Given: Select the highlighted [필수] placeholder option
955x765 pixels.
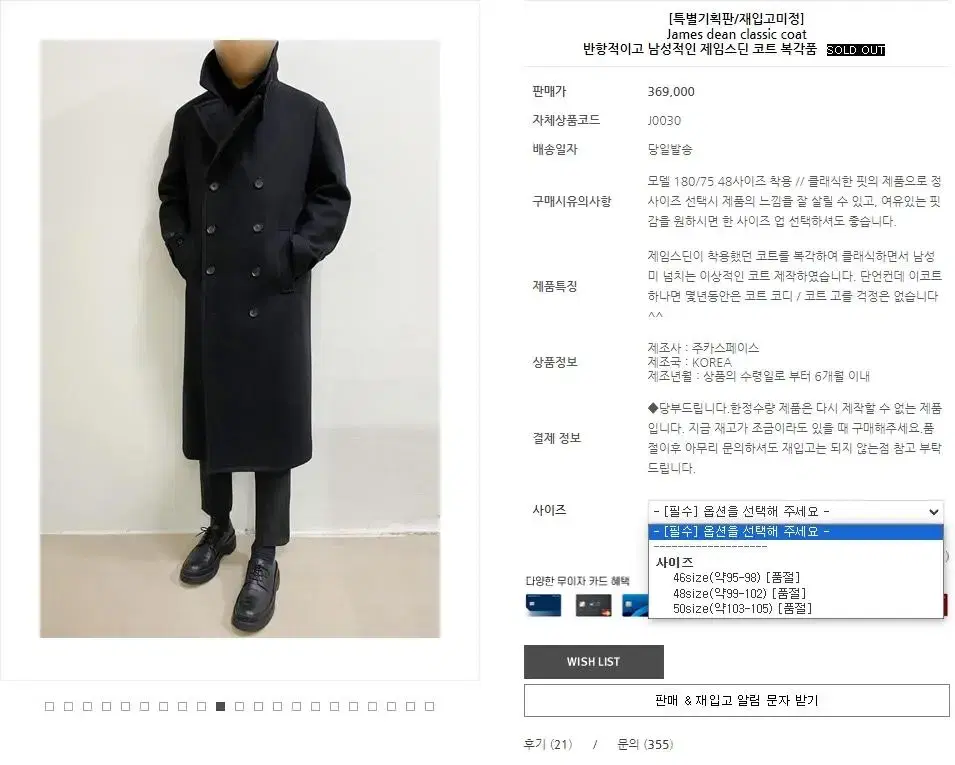Looking at the screenshot, I should 795,532.
